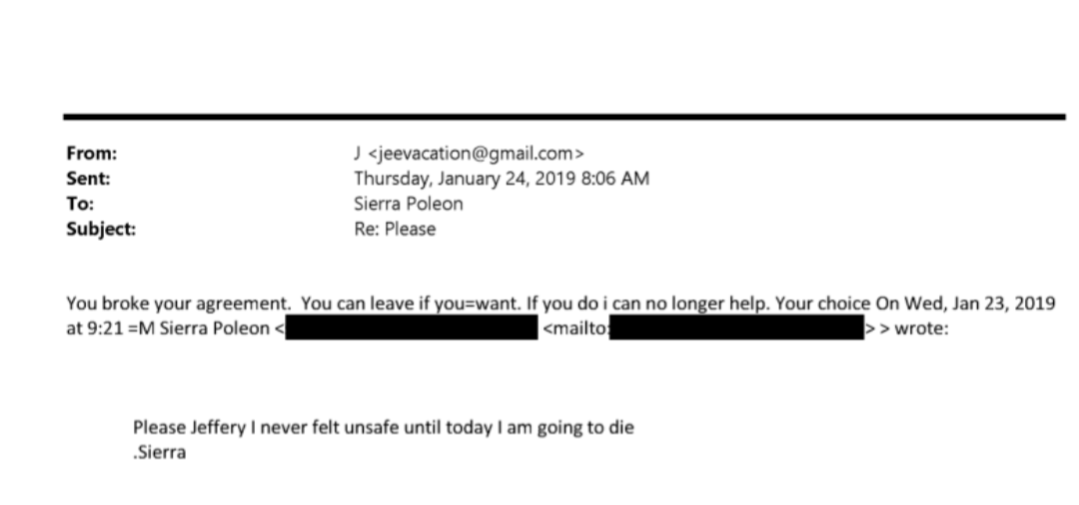1079x505 pixels.
Task: Click the "Sent:" header label
Action: click(88, 179)
